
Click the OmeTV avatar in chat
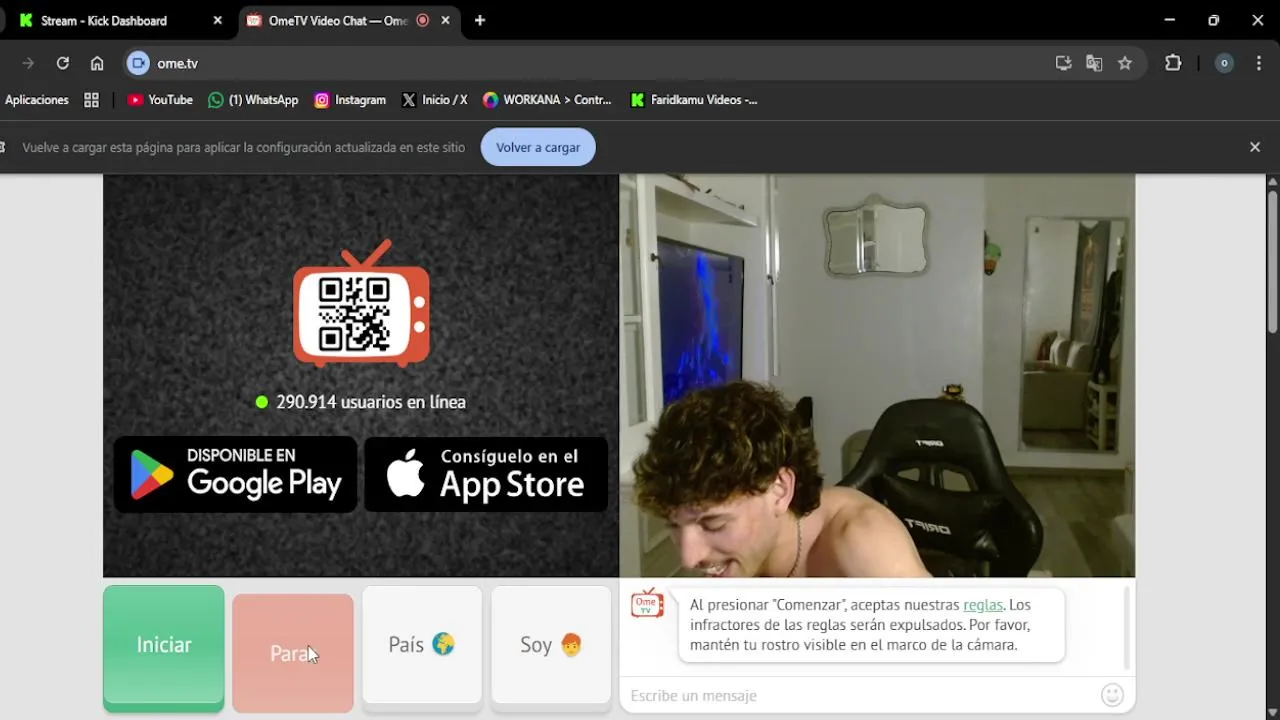click(x=647, y=604)
